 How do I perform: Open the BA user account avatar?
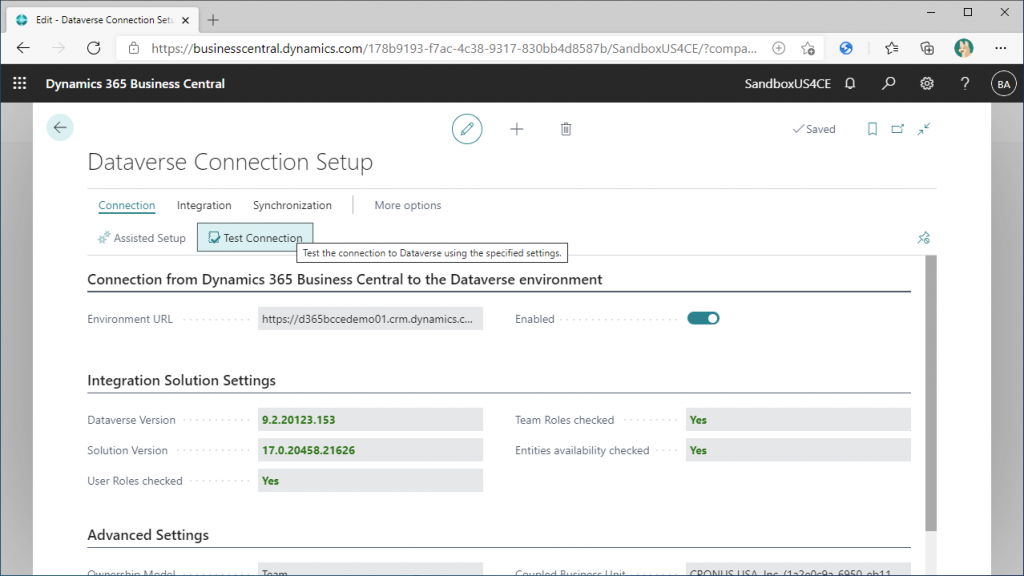click(1004, 84)
